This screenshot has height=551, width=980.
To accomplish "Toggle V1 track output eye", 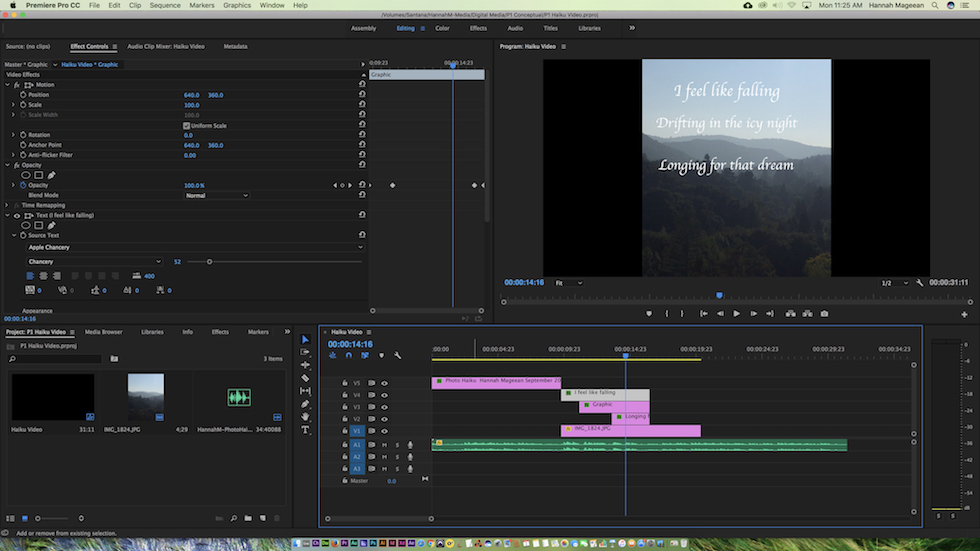I will pyautogui.click(x=384, y=431).
